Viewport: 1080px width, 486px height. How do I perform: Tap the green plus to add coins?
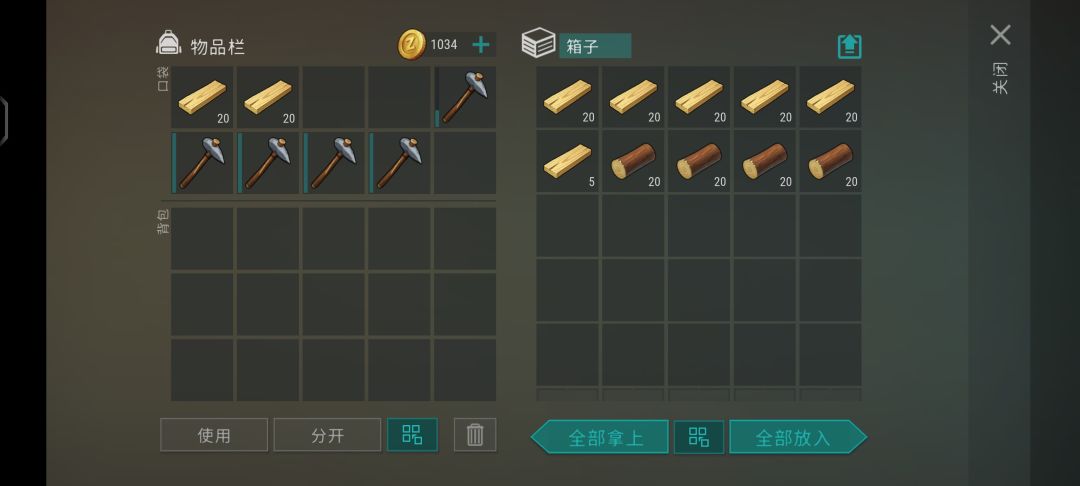pyautogui.click(x=481, y=45)
